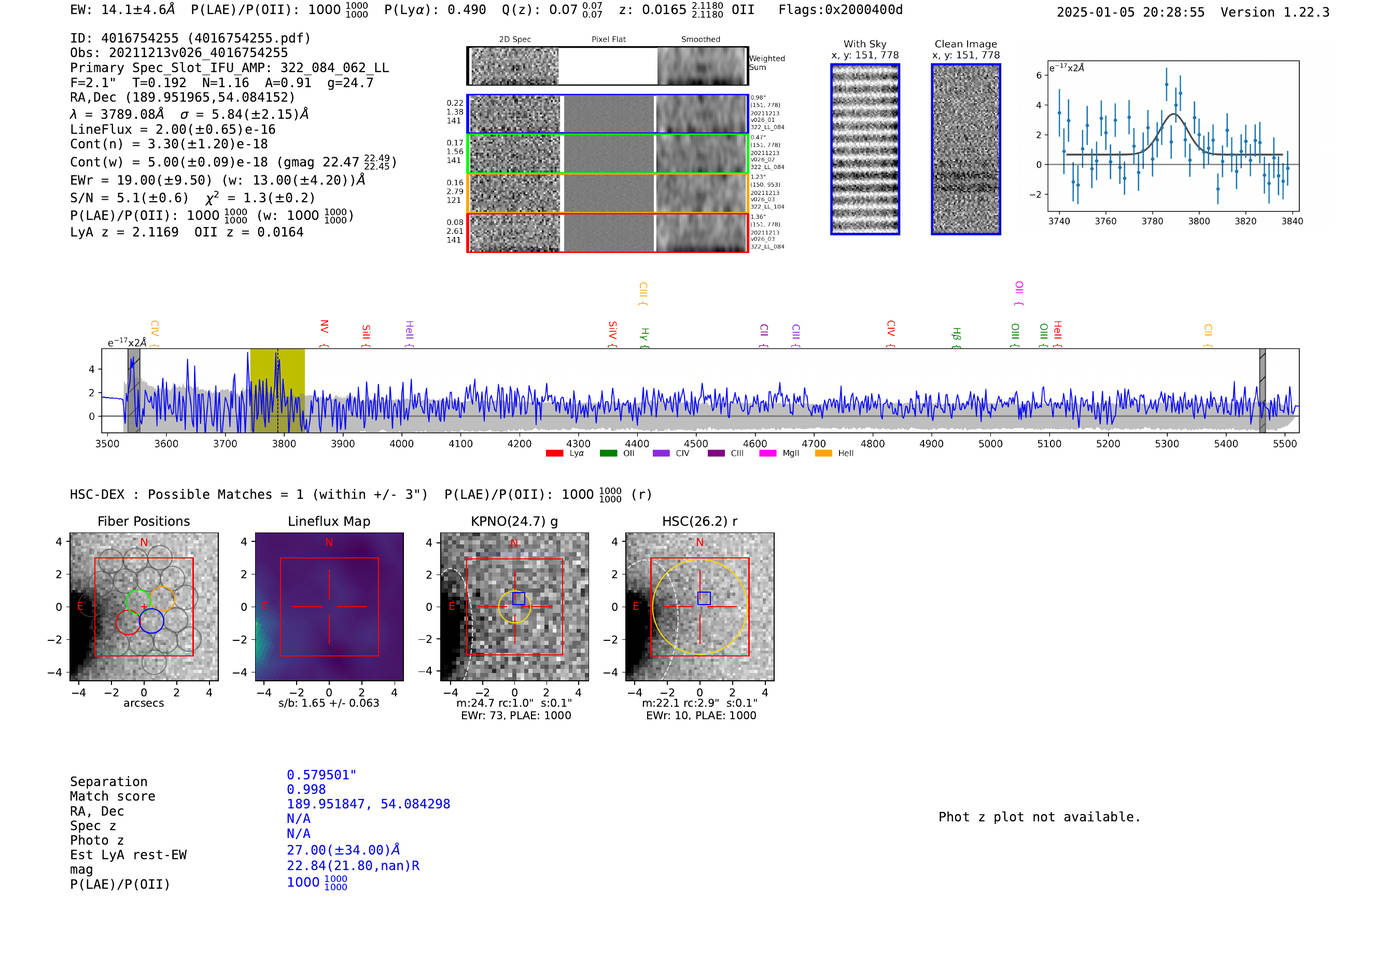Click the Phot z plot not available message

click(x=1039, y=817)
